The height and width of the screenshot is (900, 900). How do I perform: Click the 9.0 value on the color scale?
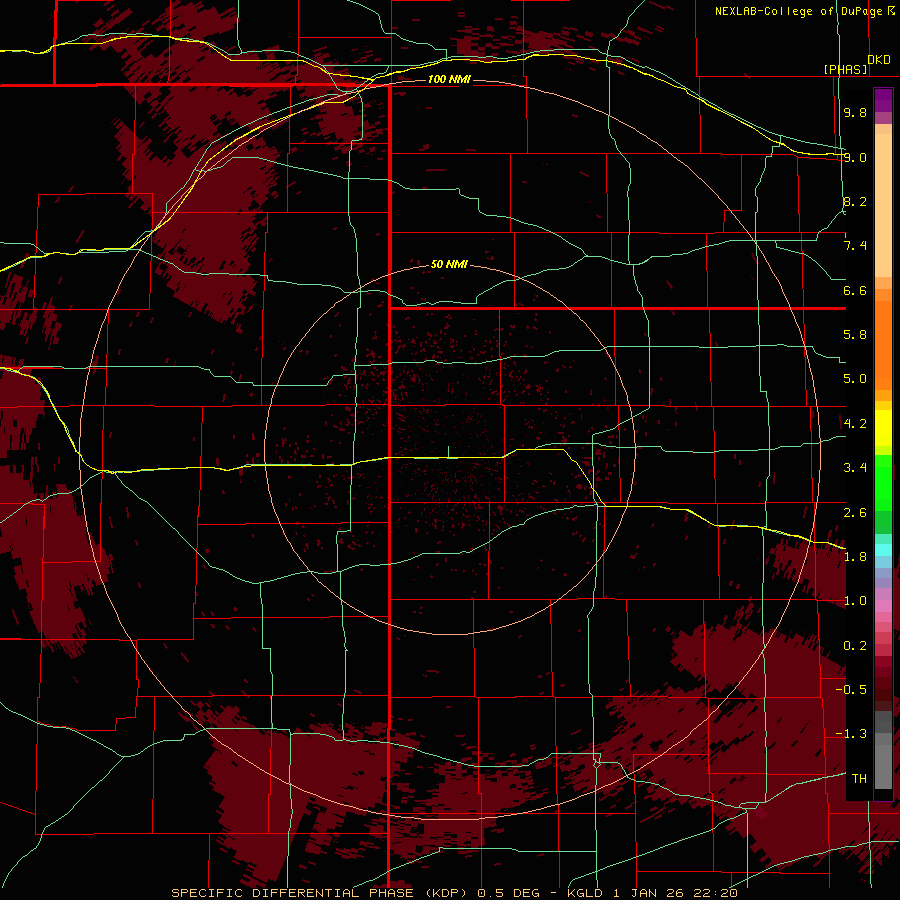pyautogui.click(x=855, y=157)
